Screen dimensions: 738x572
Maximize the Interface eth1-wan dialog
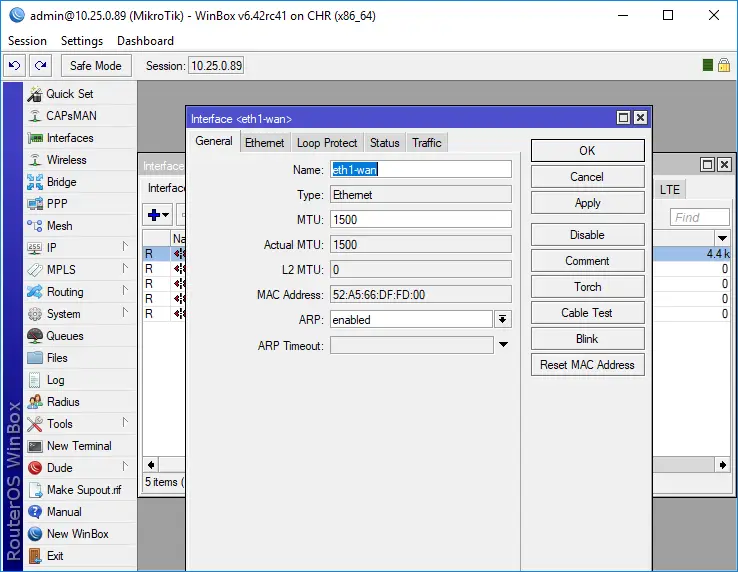623,118
